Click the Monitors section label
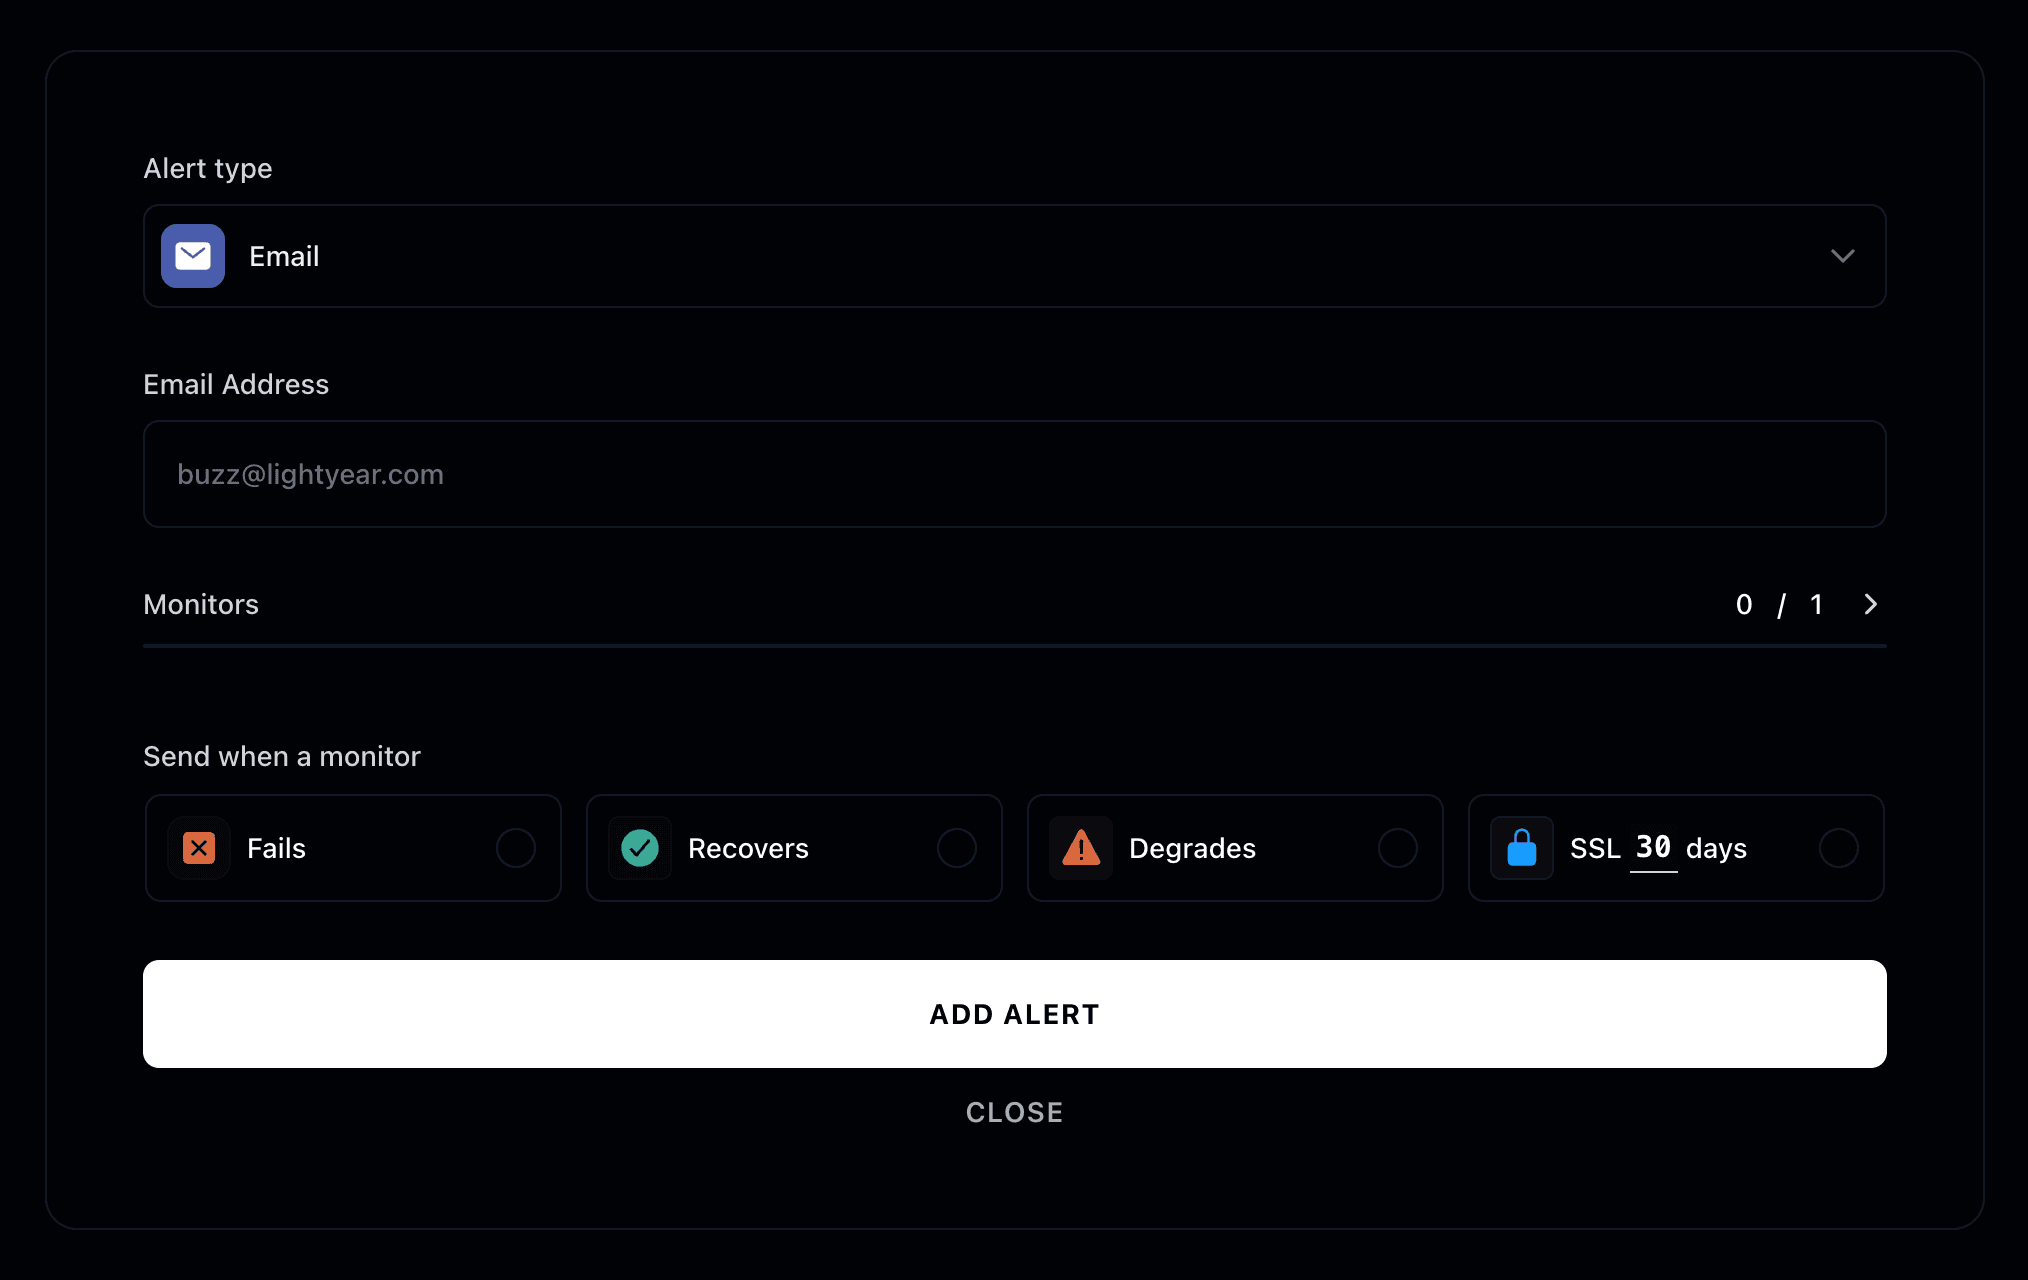2028x1280 pixels. [x=200, y=603]
